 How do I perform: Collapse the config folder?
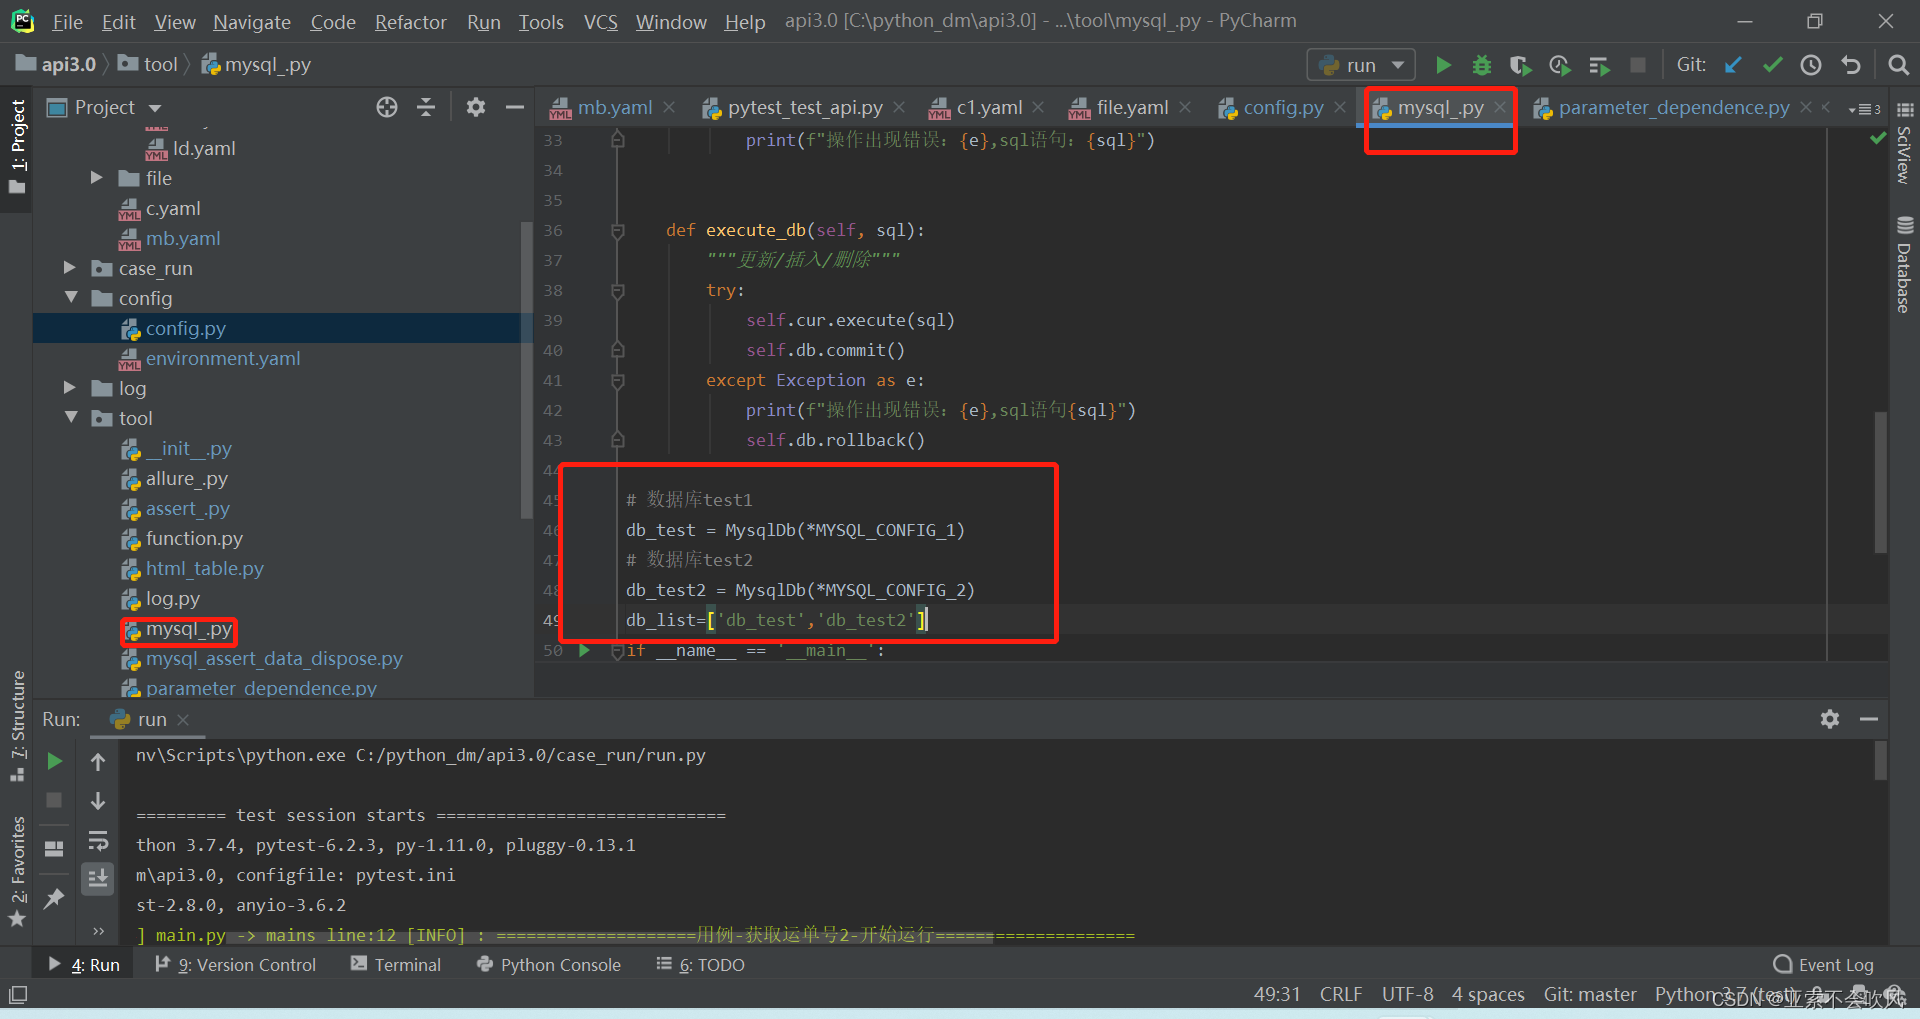click(70, 297)
